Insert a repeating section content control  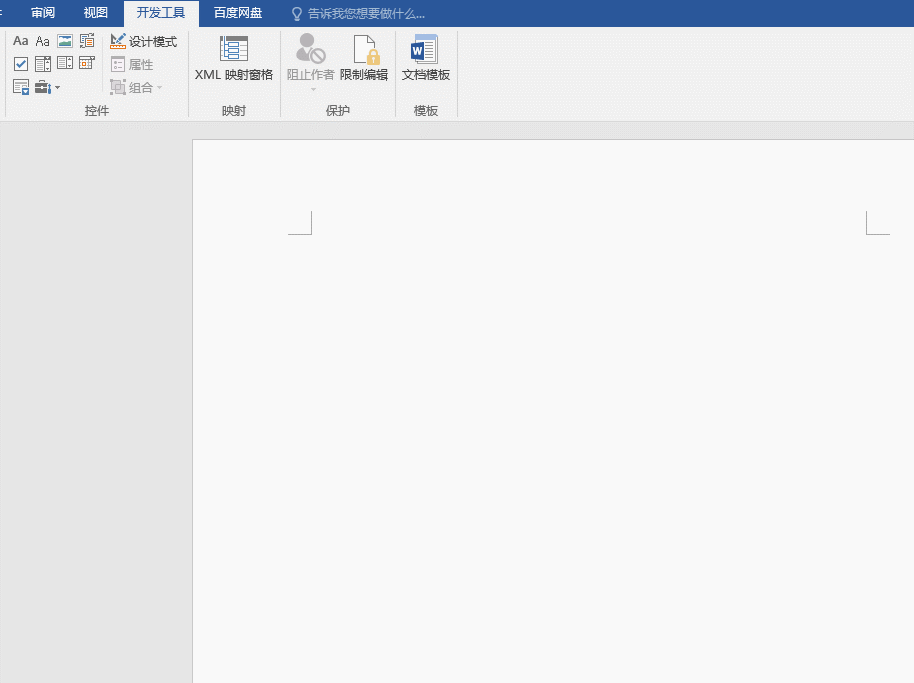pos(20,87)
